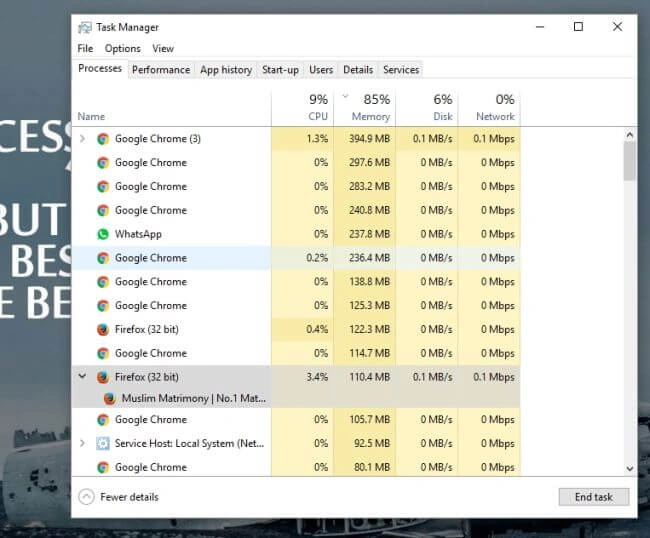Click Firefox (32 bit) name with 122.3 MB
This screenshot has height=538, width=650.
(x=147, y=330)
